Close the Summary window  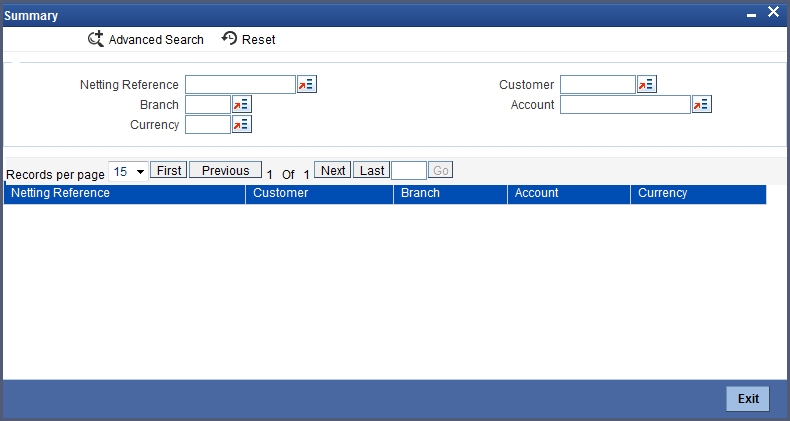(x=773, y=12)
